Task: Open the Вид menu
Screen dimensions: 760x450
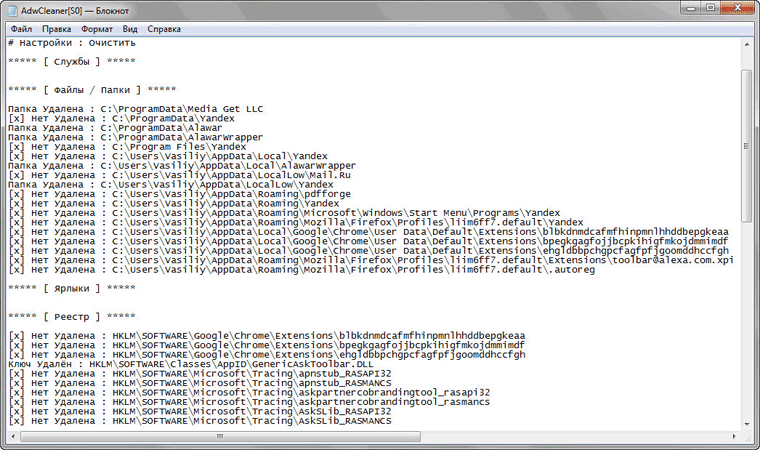Action: (x=130, y=29)
